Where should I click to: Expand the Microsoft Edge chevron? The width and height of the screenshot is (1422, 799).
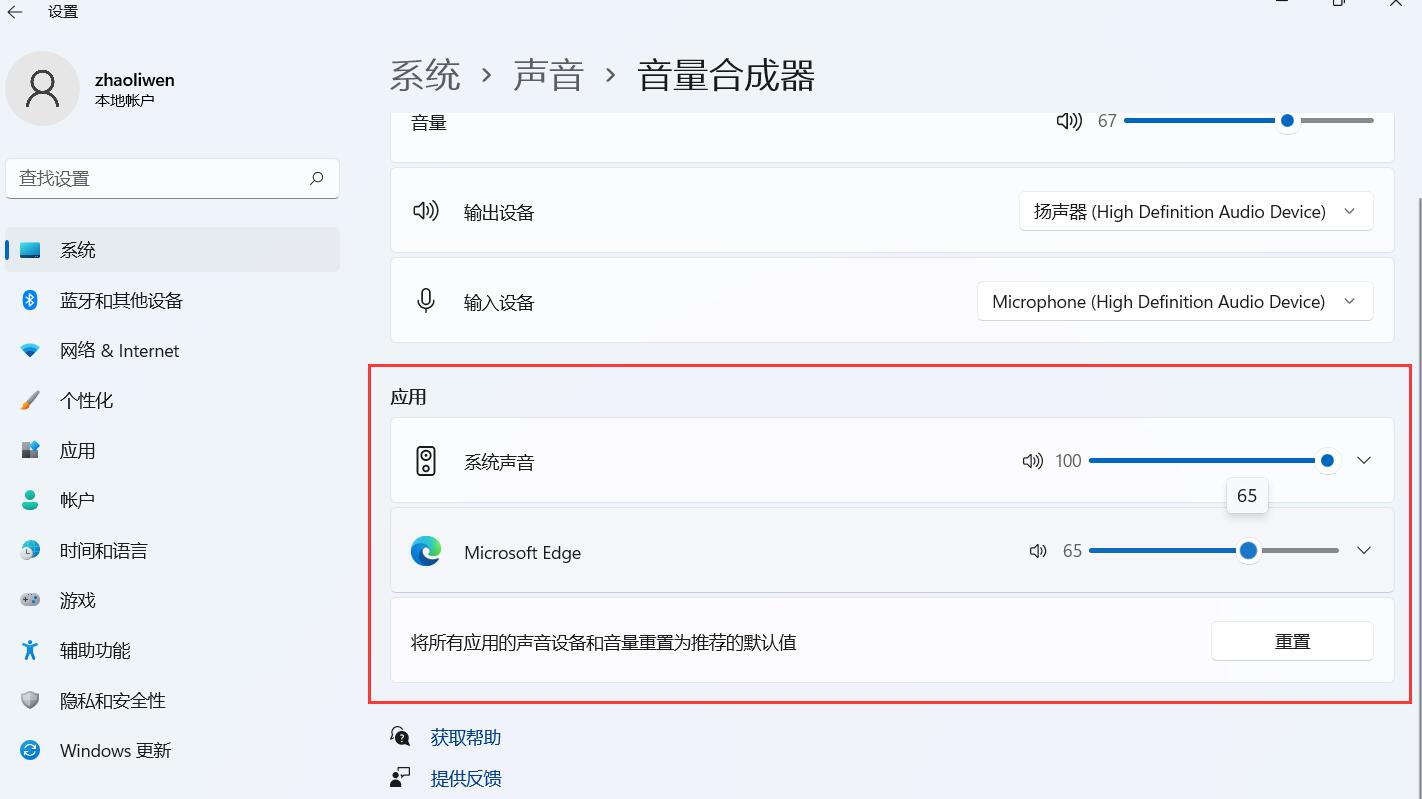click(x=1364, y=550)
